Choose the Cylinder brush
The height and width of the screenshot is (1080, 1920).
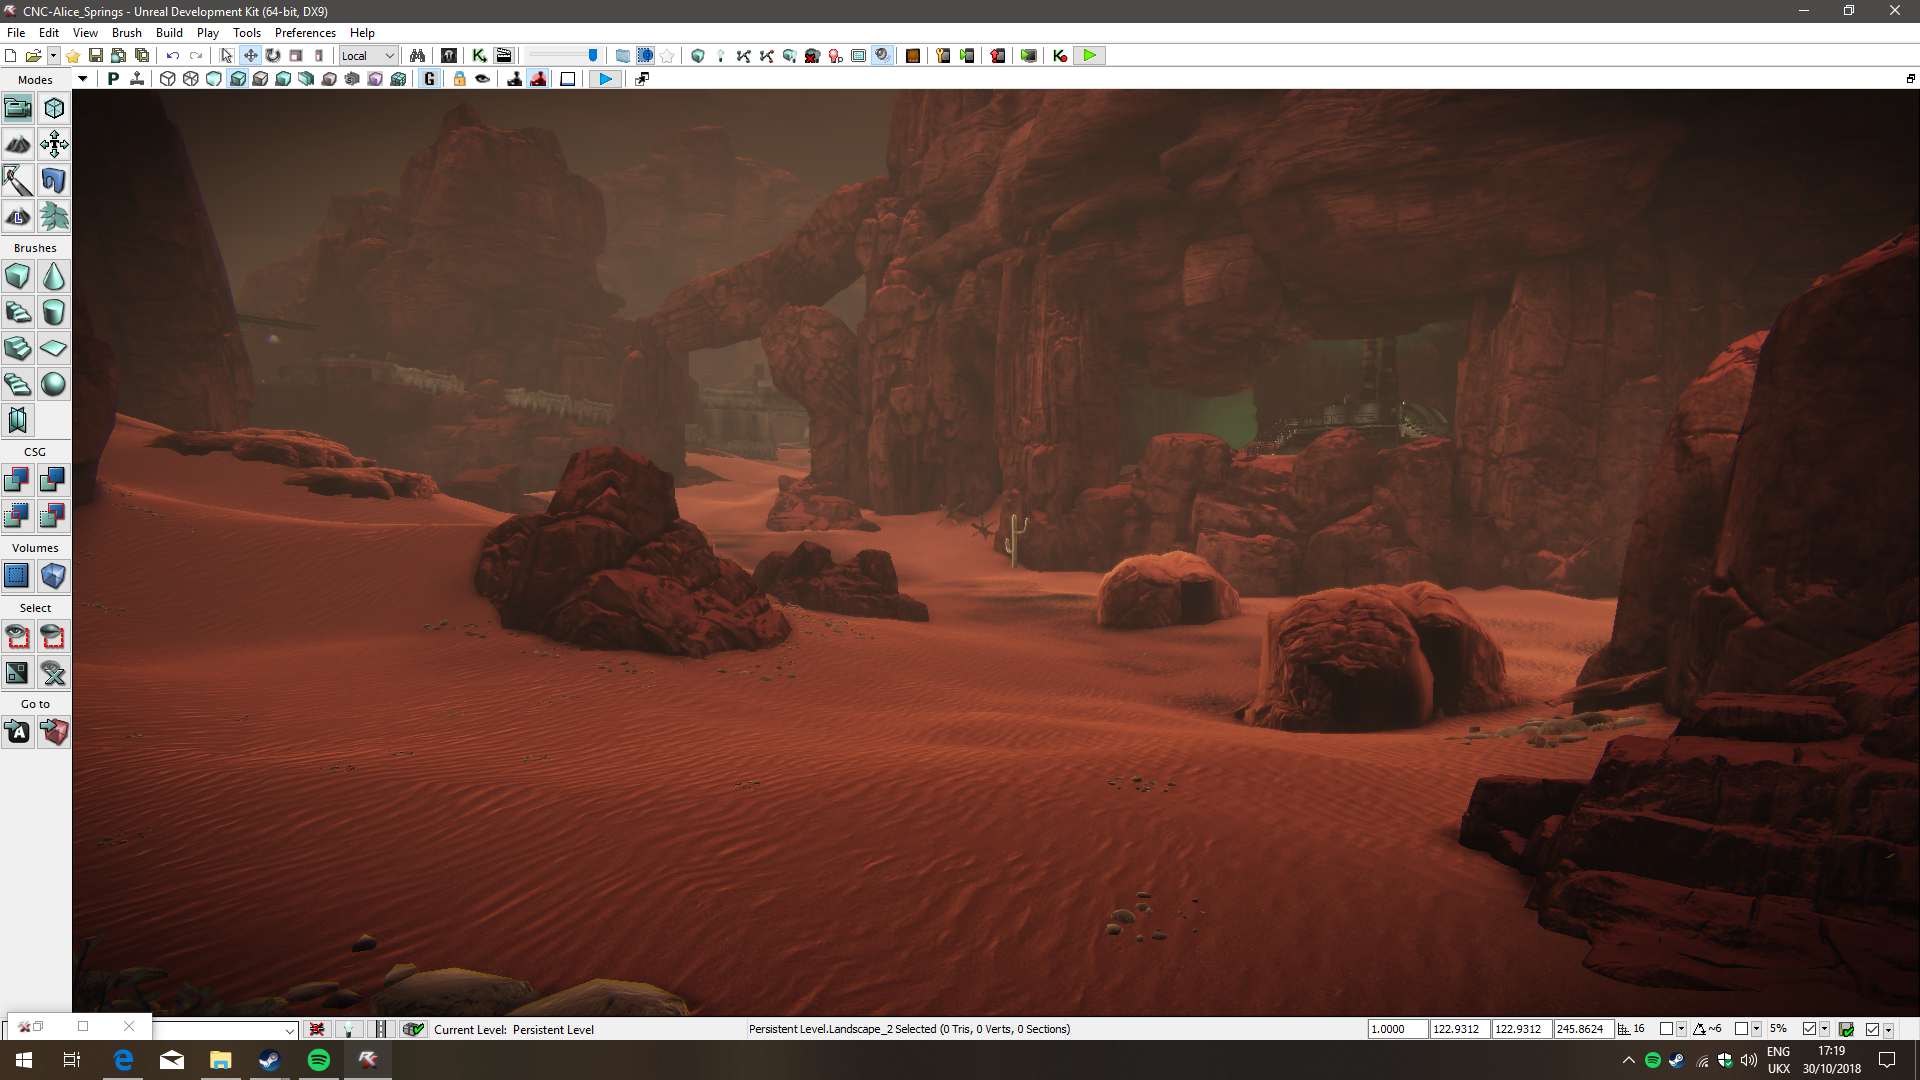(54, 312)
